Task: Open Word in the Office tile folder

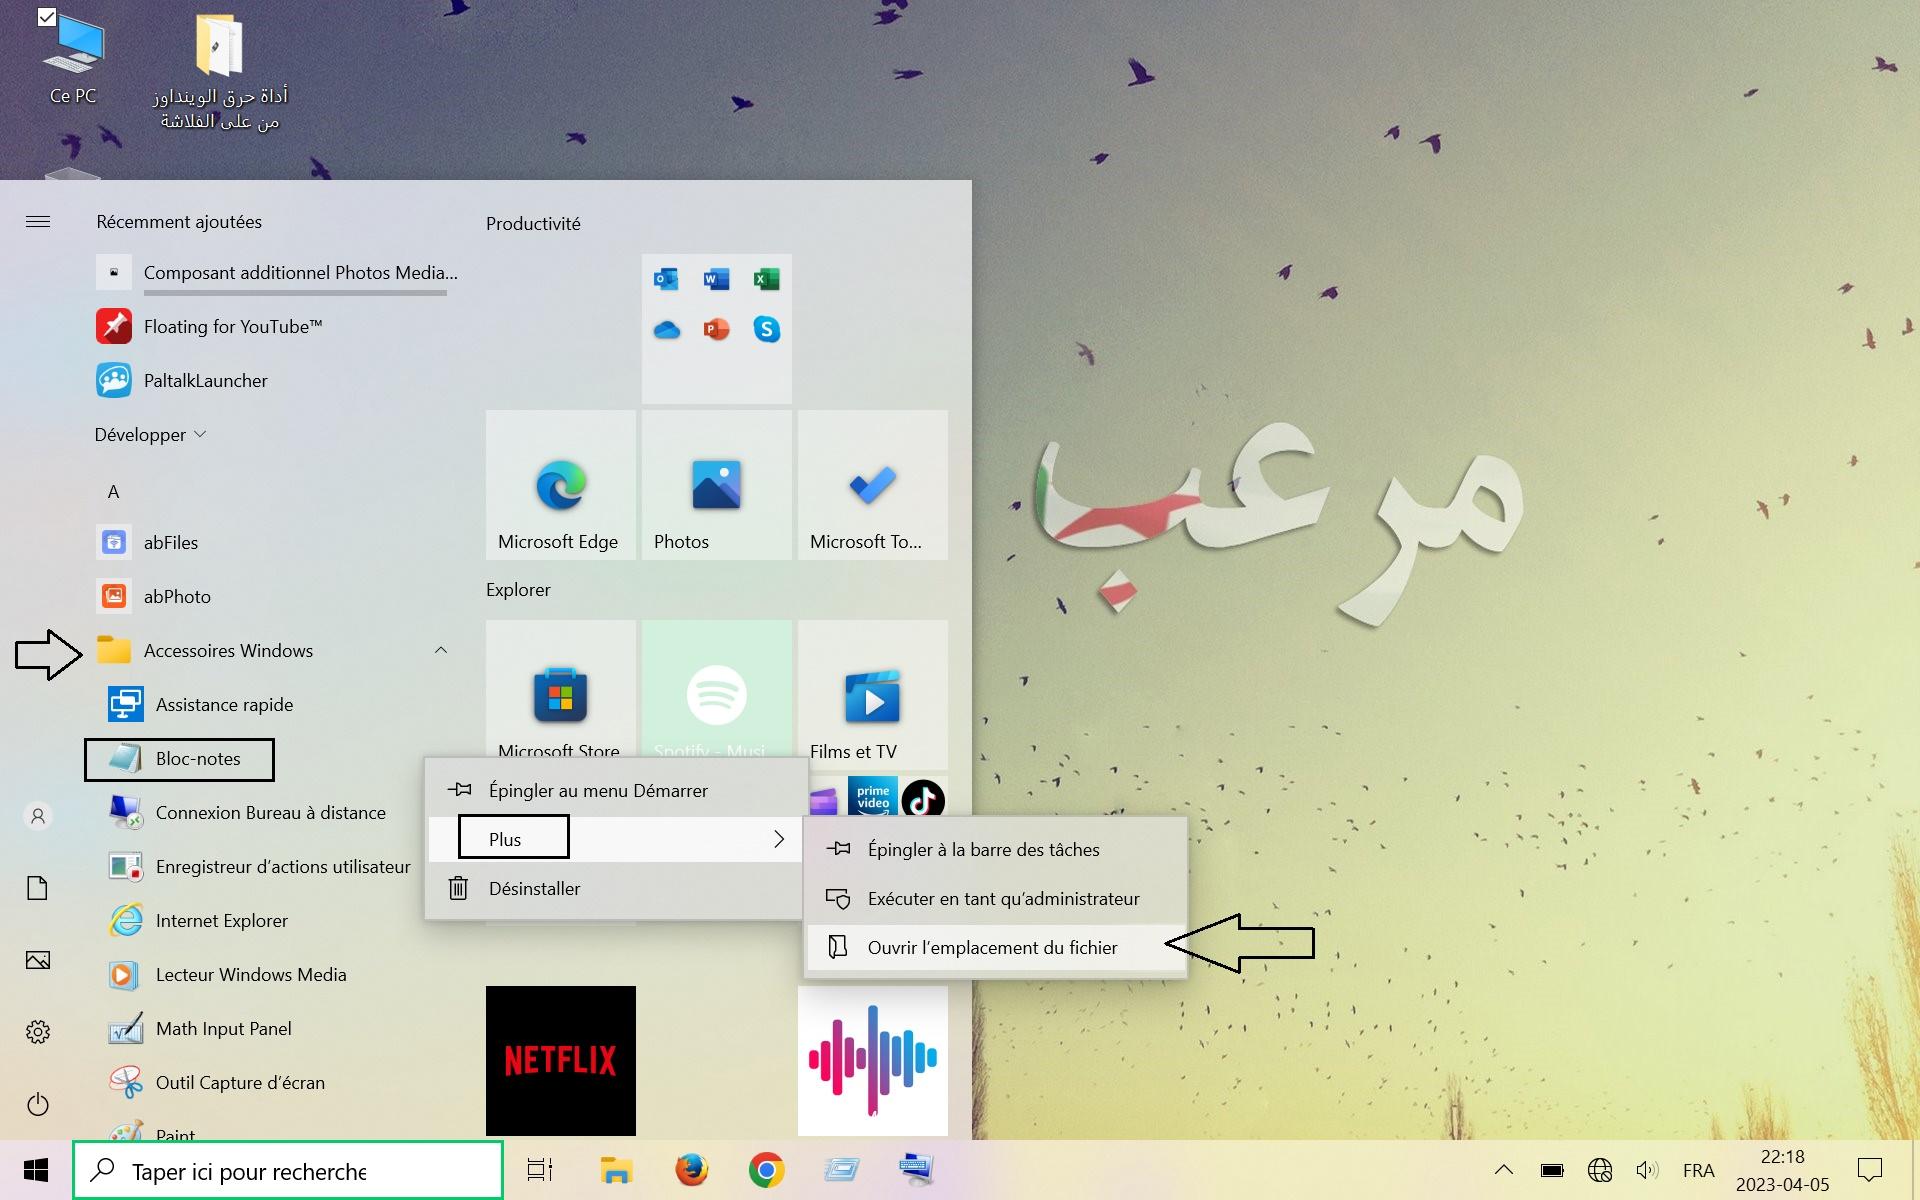Action: tap(716, 279)
